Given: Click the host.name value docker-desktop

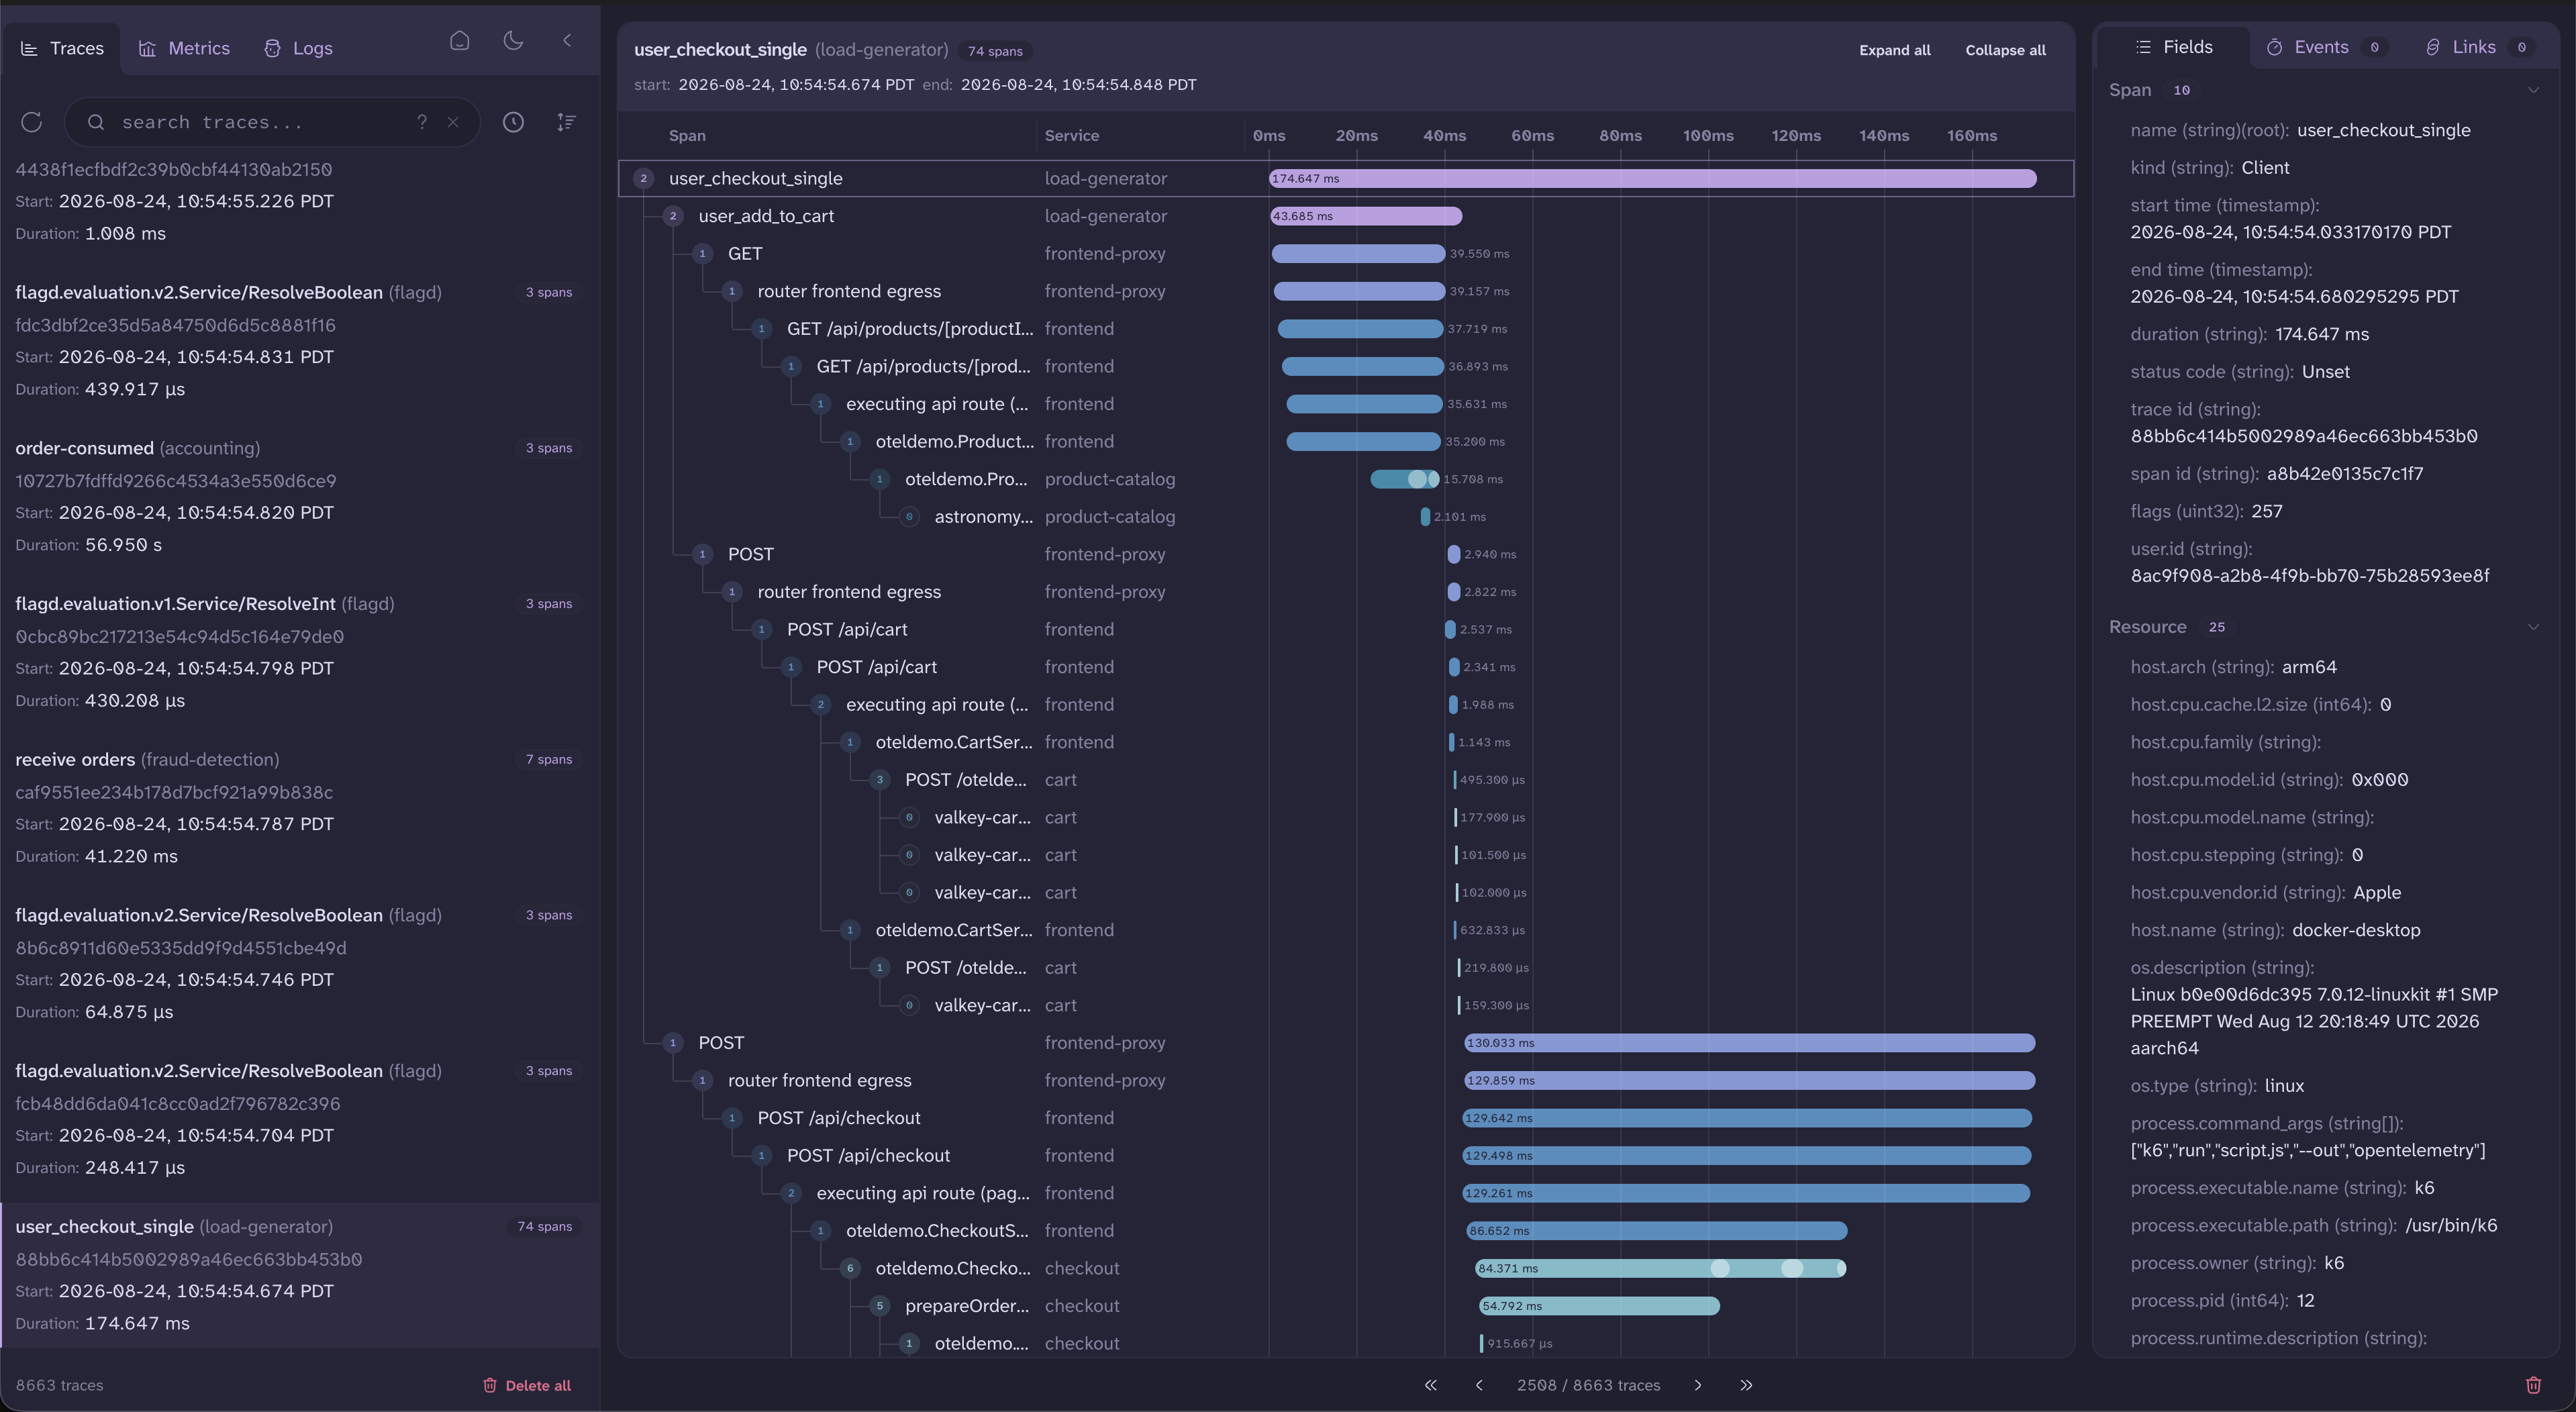Looking at the screenshot, I should (x=2356, y=930).
